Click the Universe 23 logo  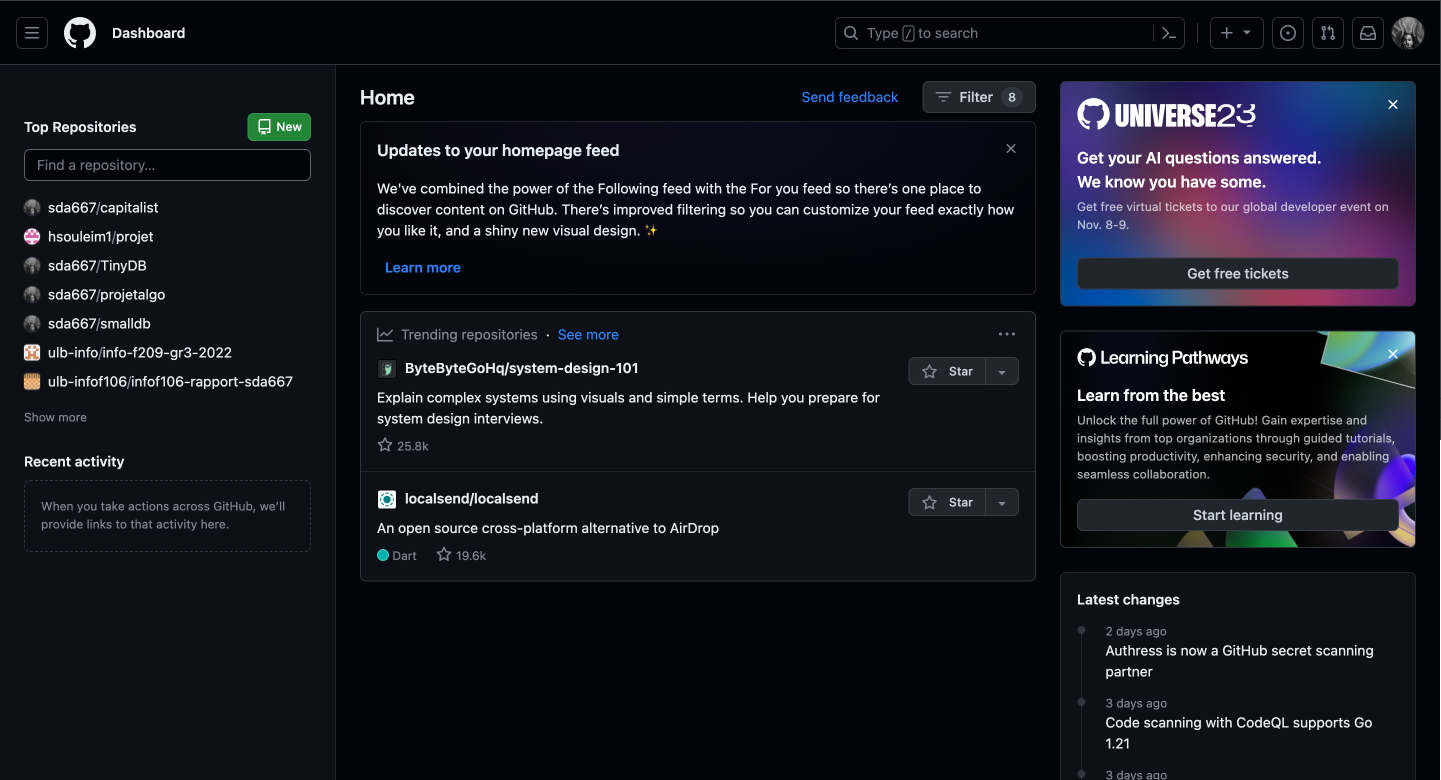[x=1166, y=115]
